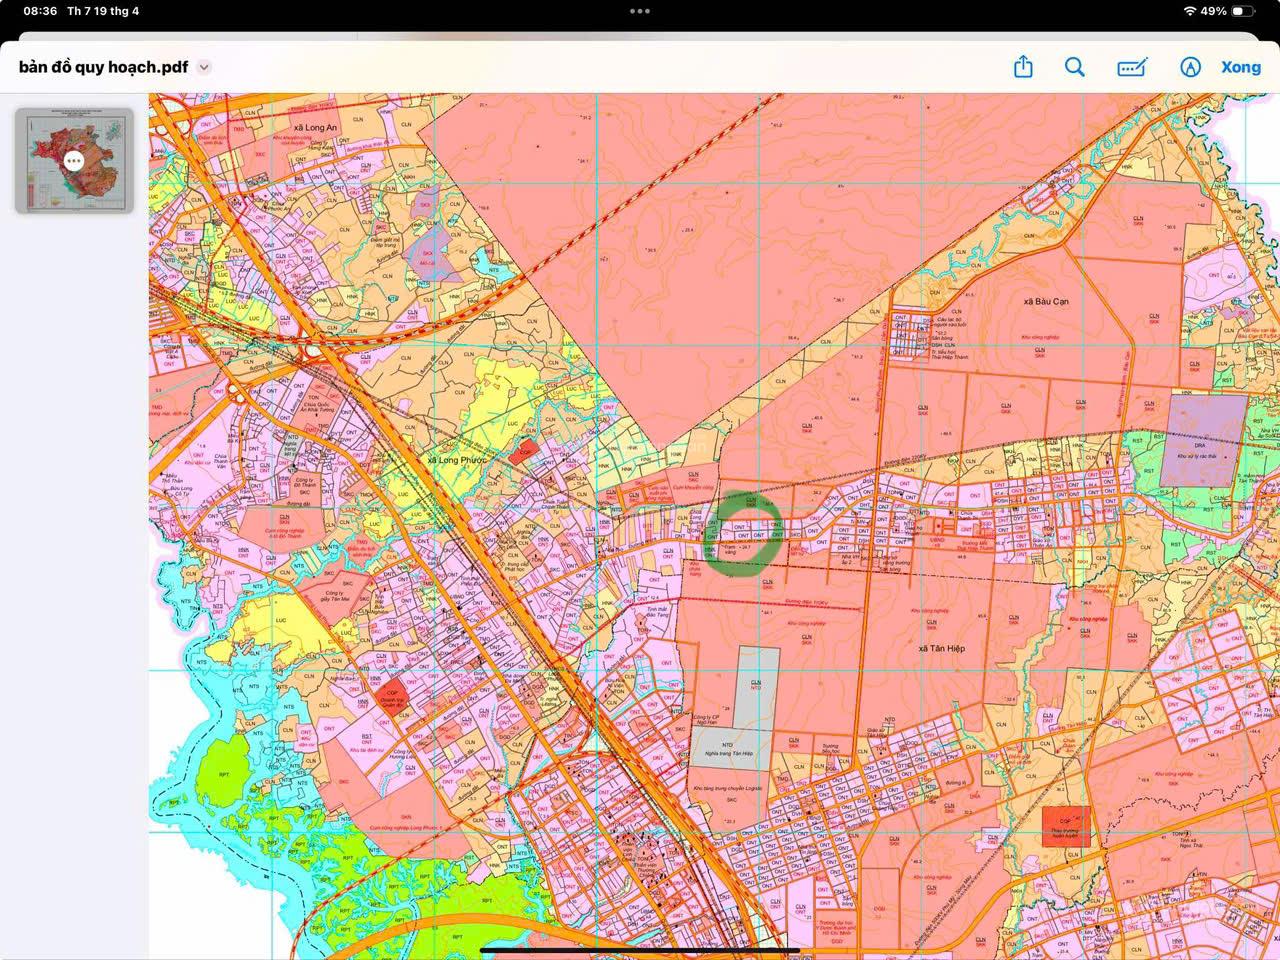Tap the xã Bàu Cạn label

click(1045, 301)
